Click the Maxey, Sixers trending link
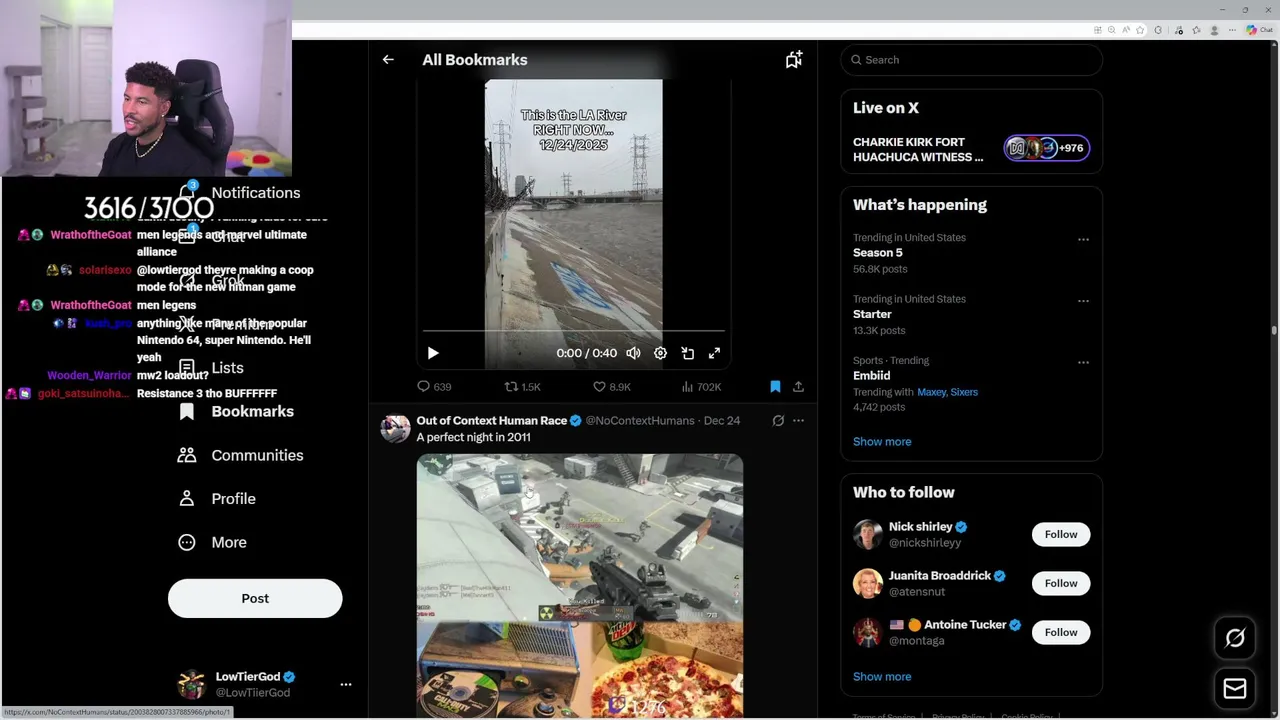This screenshot has height=720, width=1280. (x=947, y=392)
